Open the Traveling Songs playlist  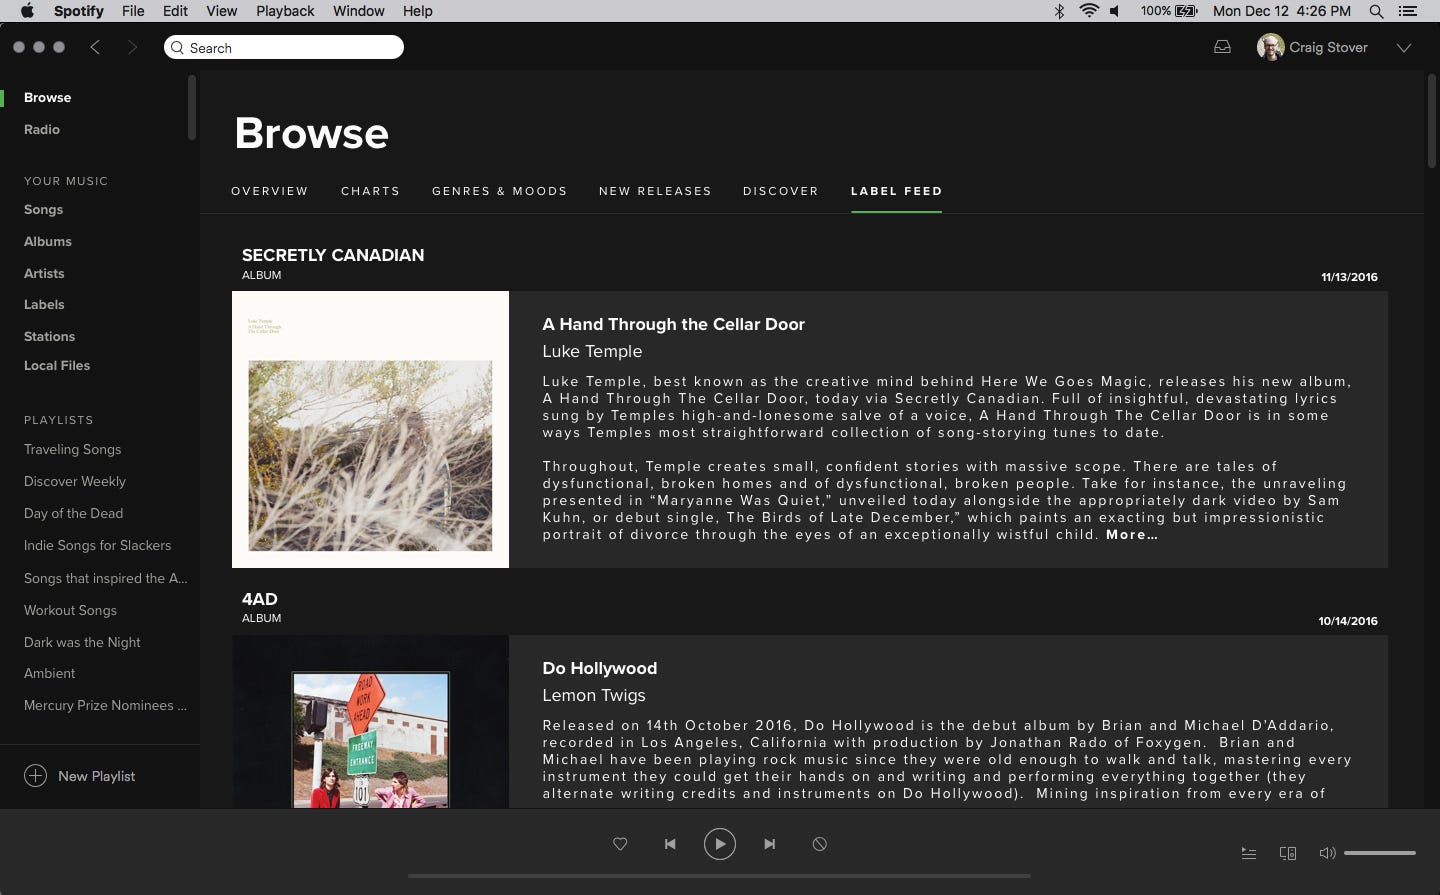pos(73,449)
